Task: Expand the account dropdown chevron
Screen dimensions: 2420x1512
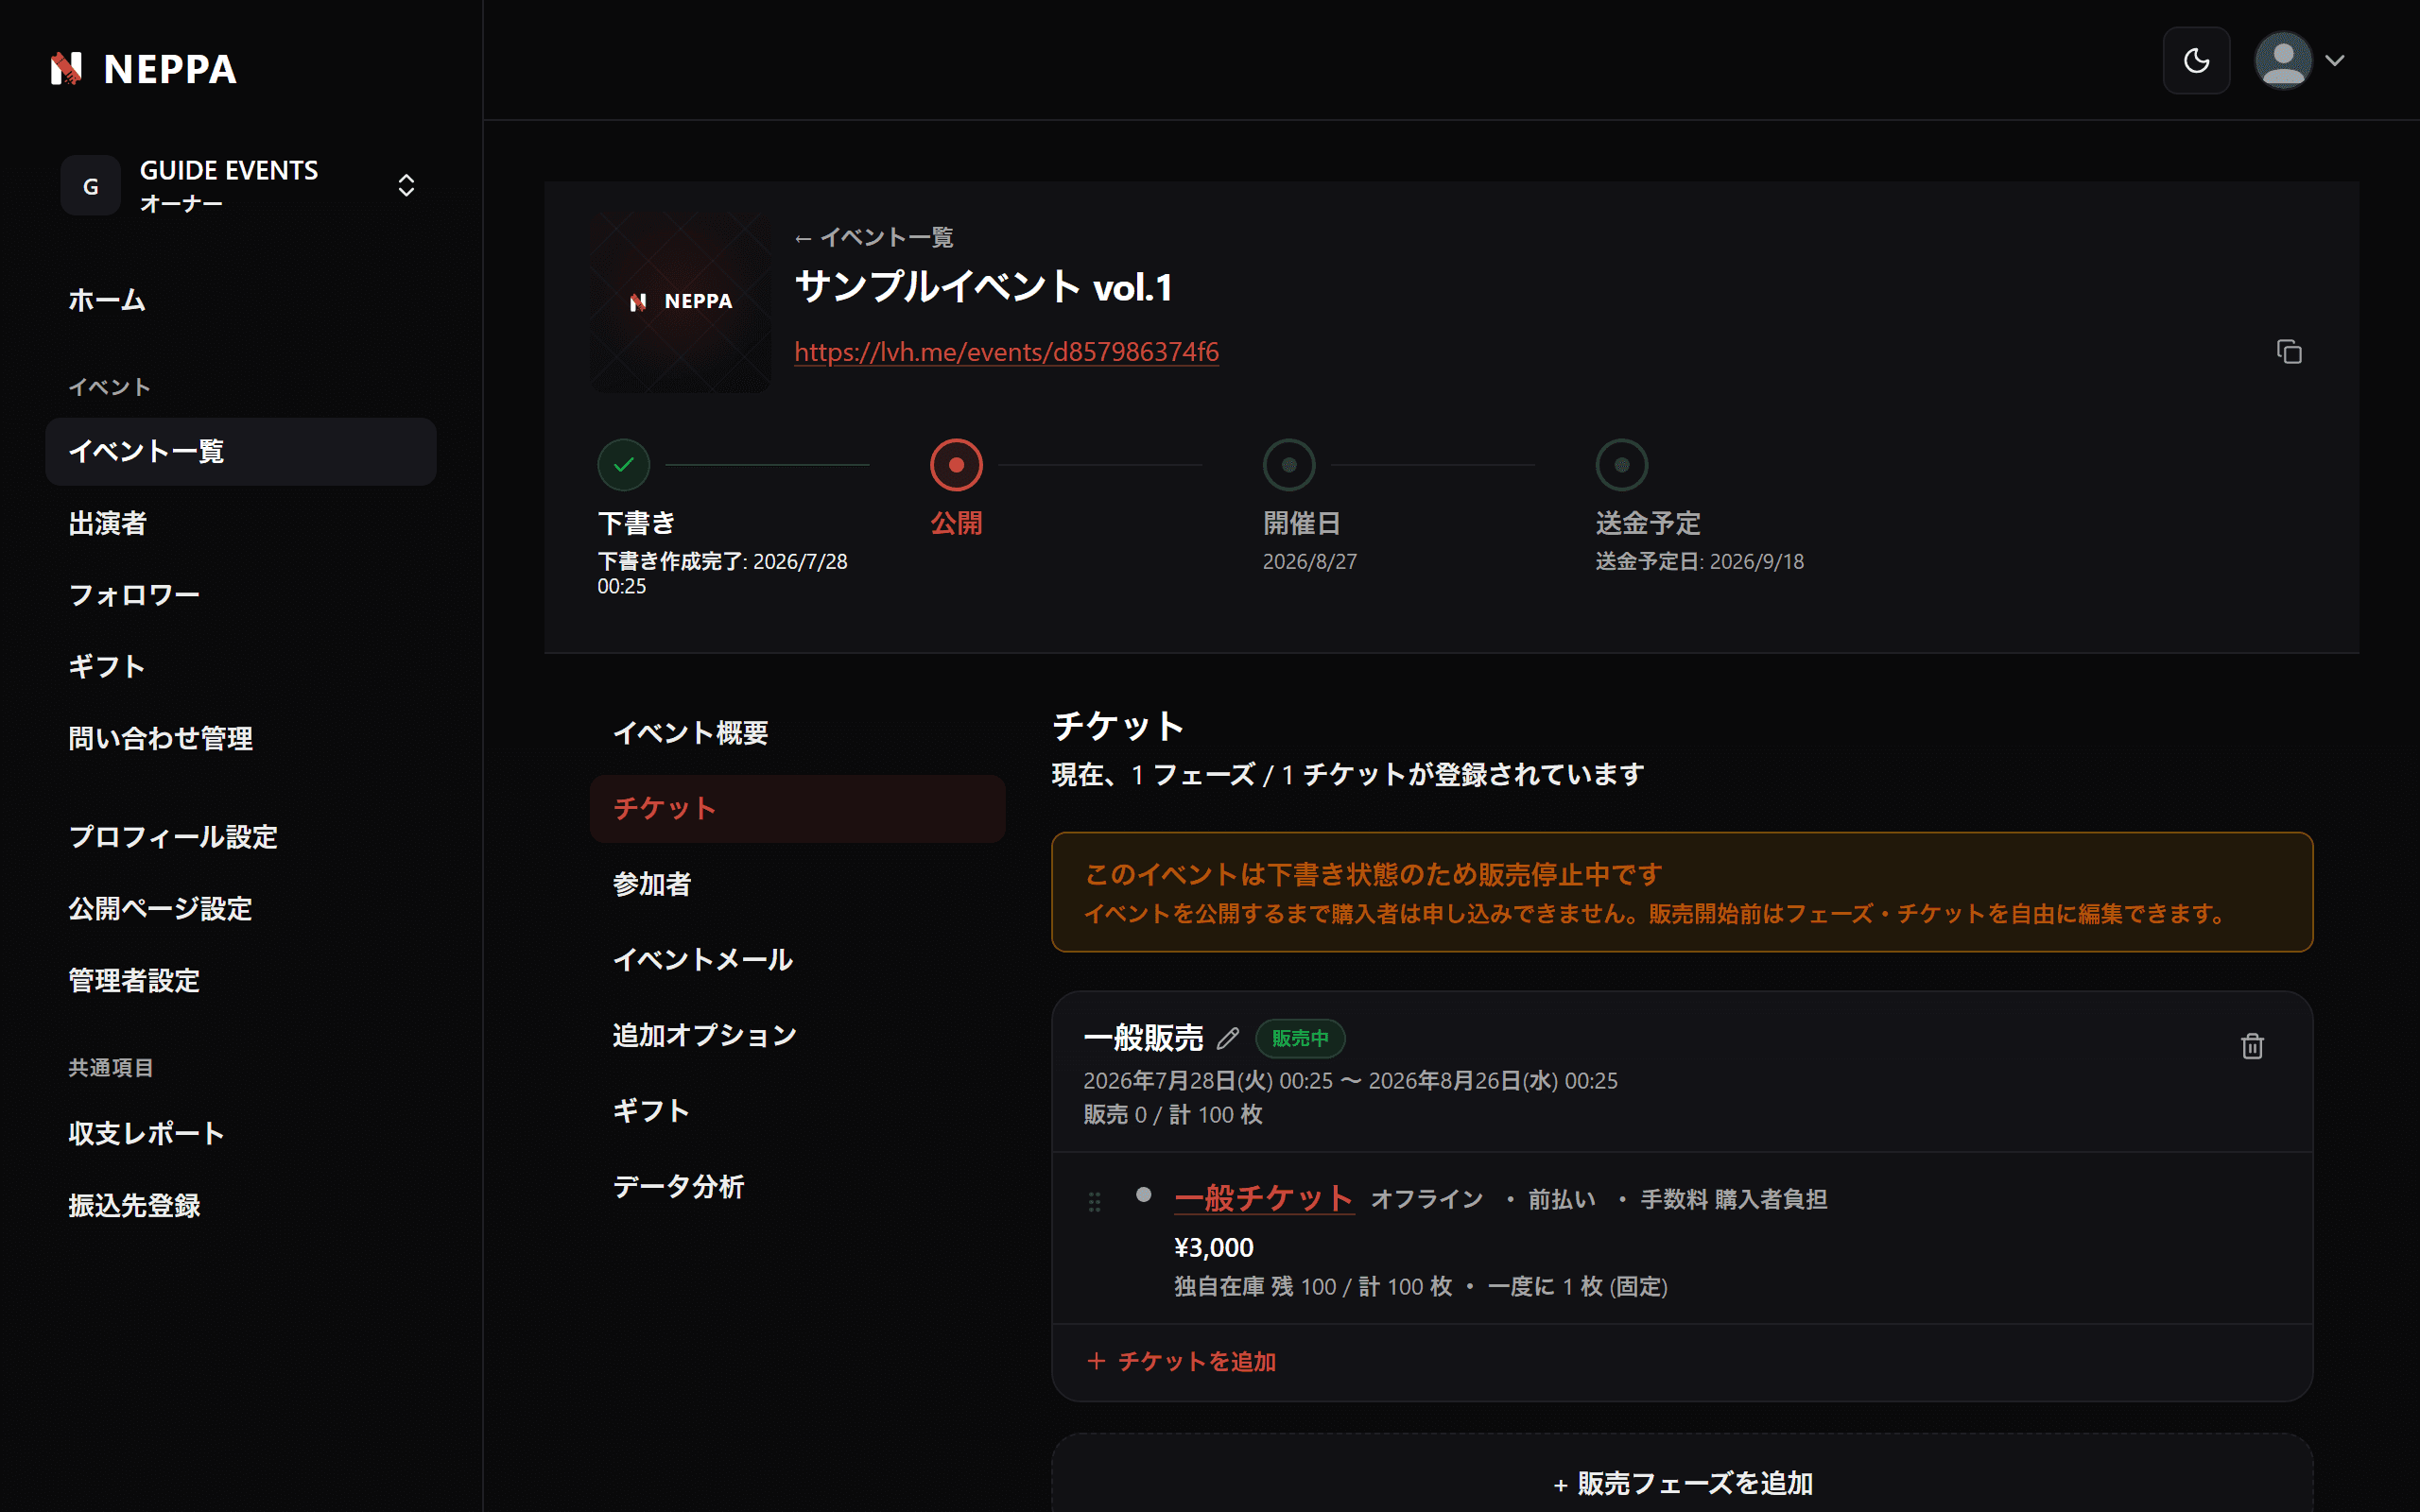Action: click(x=2335, y=60)
